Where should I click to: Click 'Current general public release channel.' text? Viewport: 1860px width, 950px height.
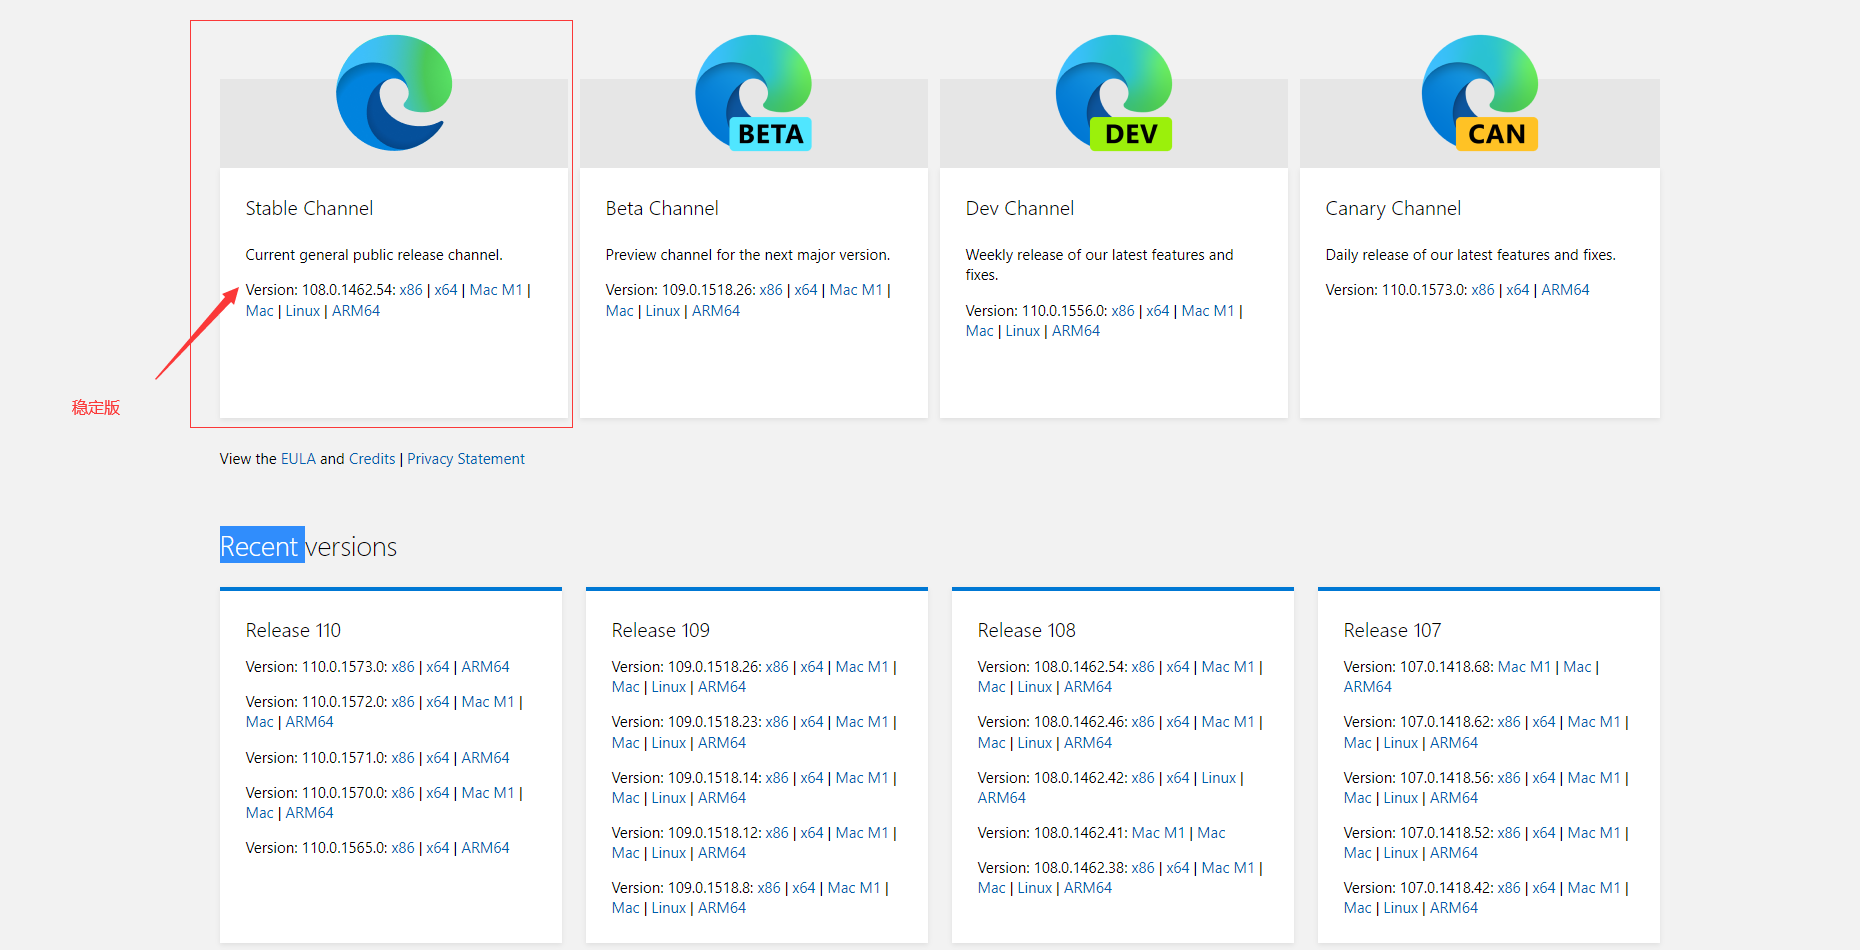click(374, 255)
